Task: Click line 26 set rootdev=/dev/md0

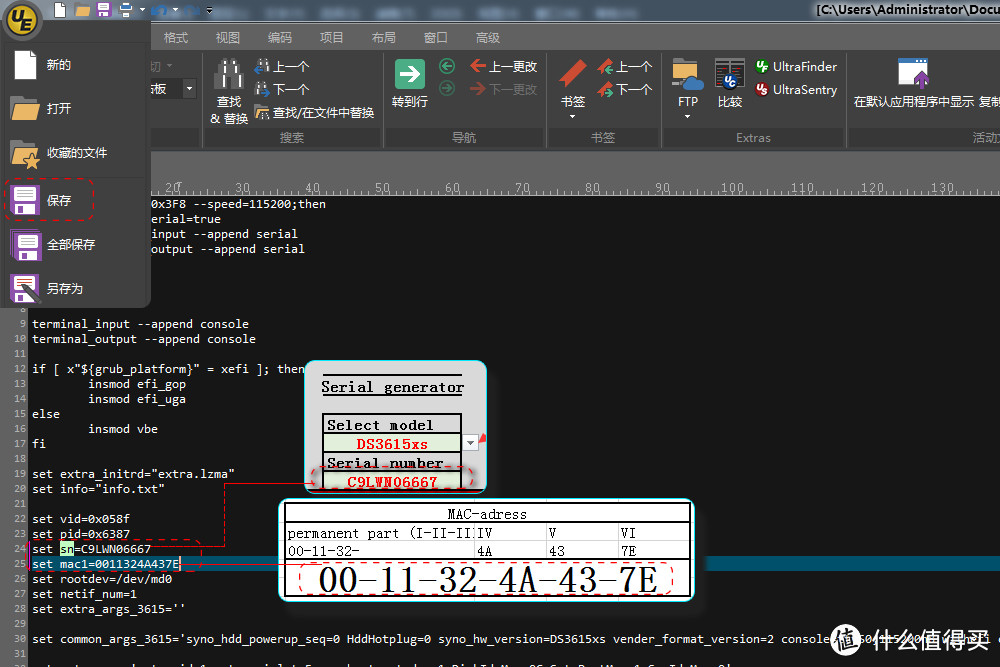Action: click(102, 579)
